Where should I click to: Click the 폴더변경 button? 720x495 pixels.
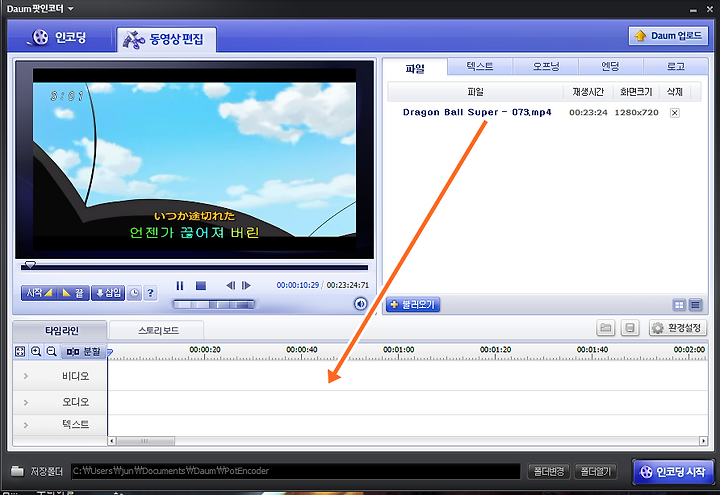549,471
